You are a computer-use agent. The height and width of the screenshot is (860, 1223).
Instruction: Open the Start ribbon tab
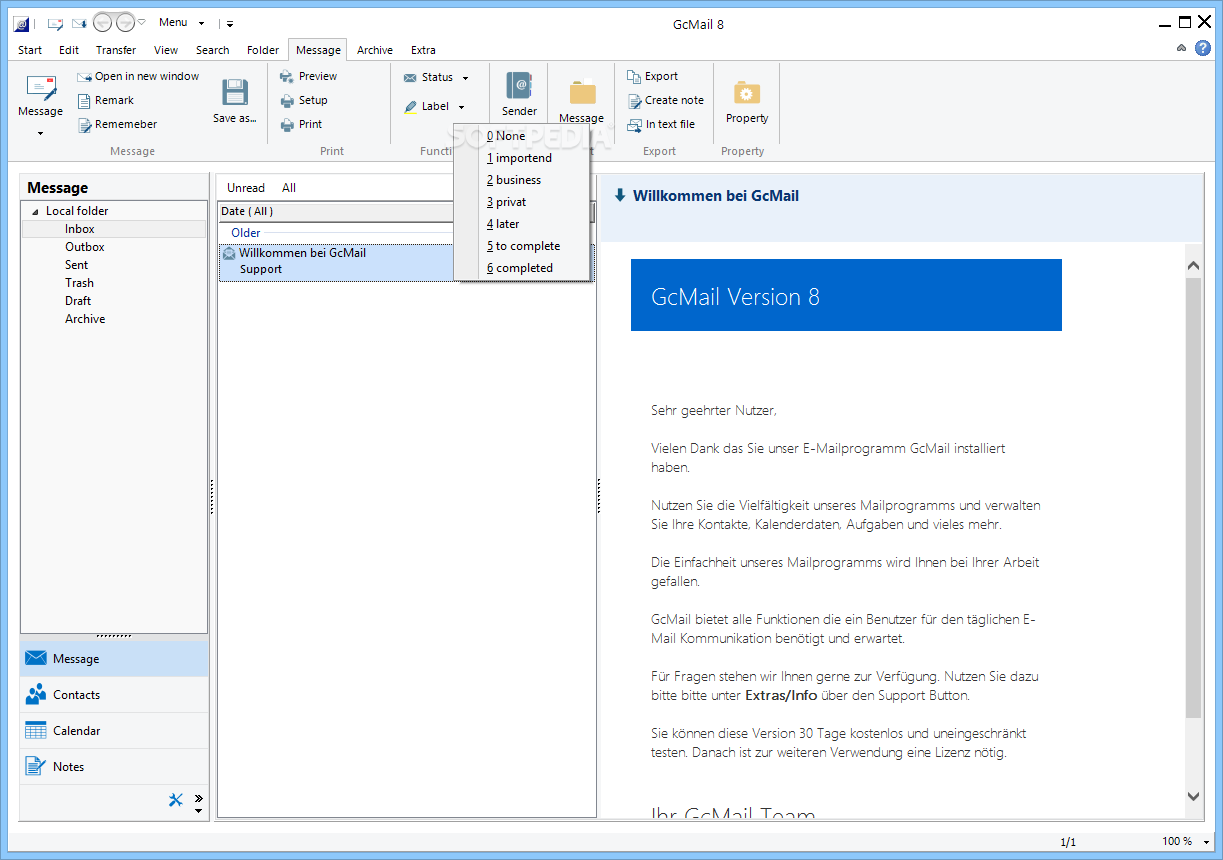[x=30, y=50]
